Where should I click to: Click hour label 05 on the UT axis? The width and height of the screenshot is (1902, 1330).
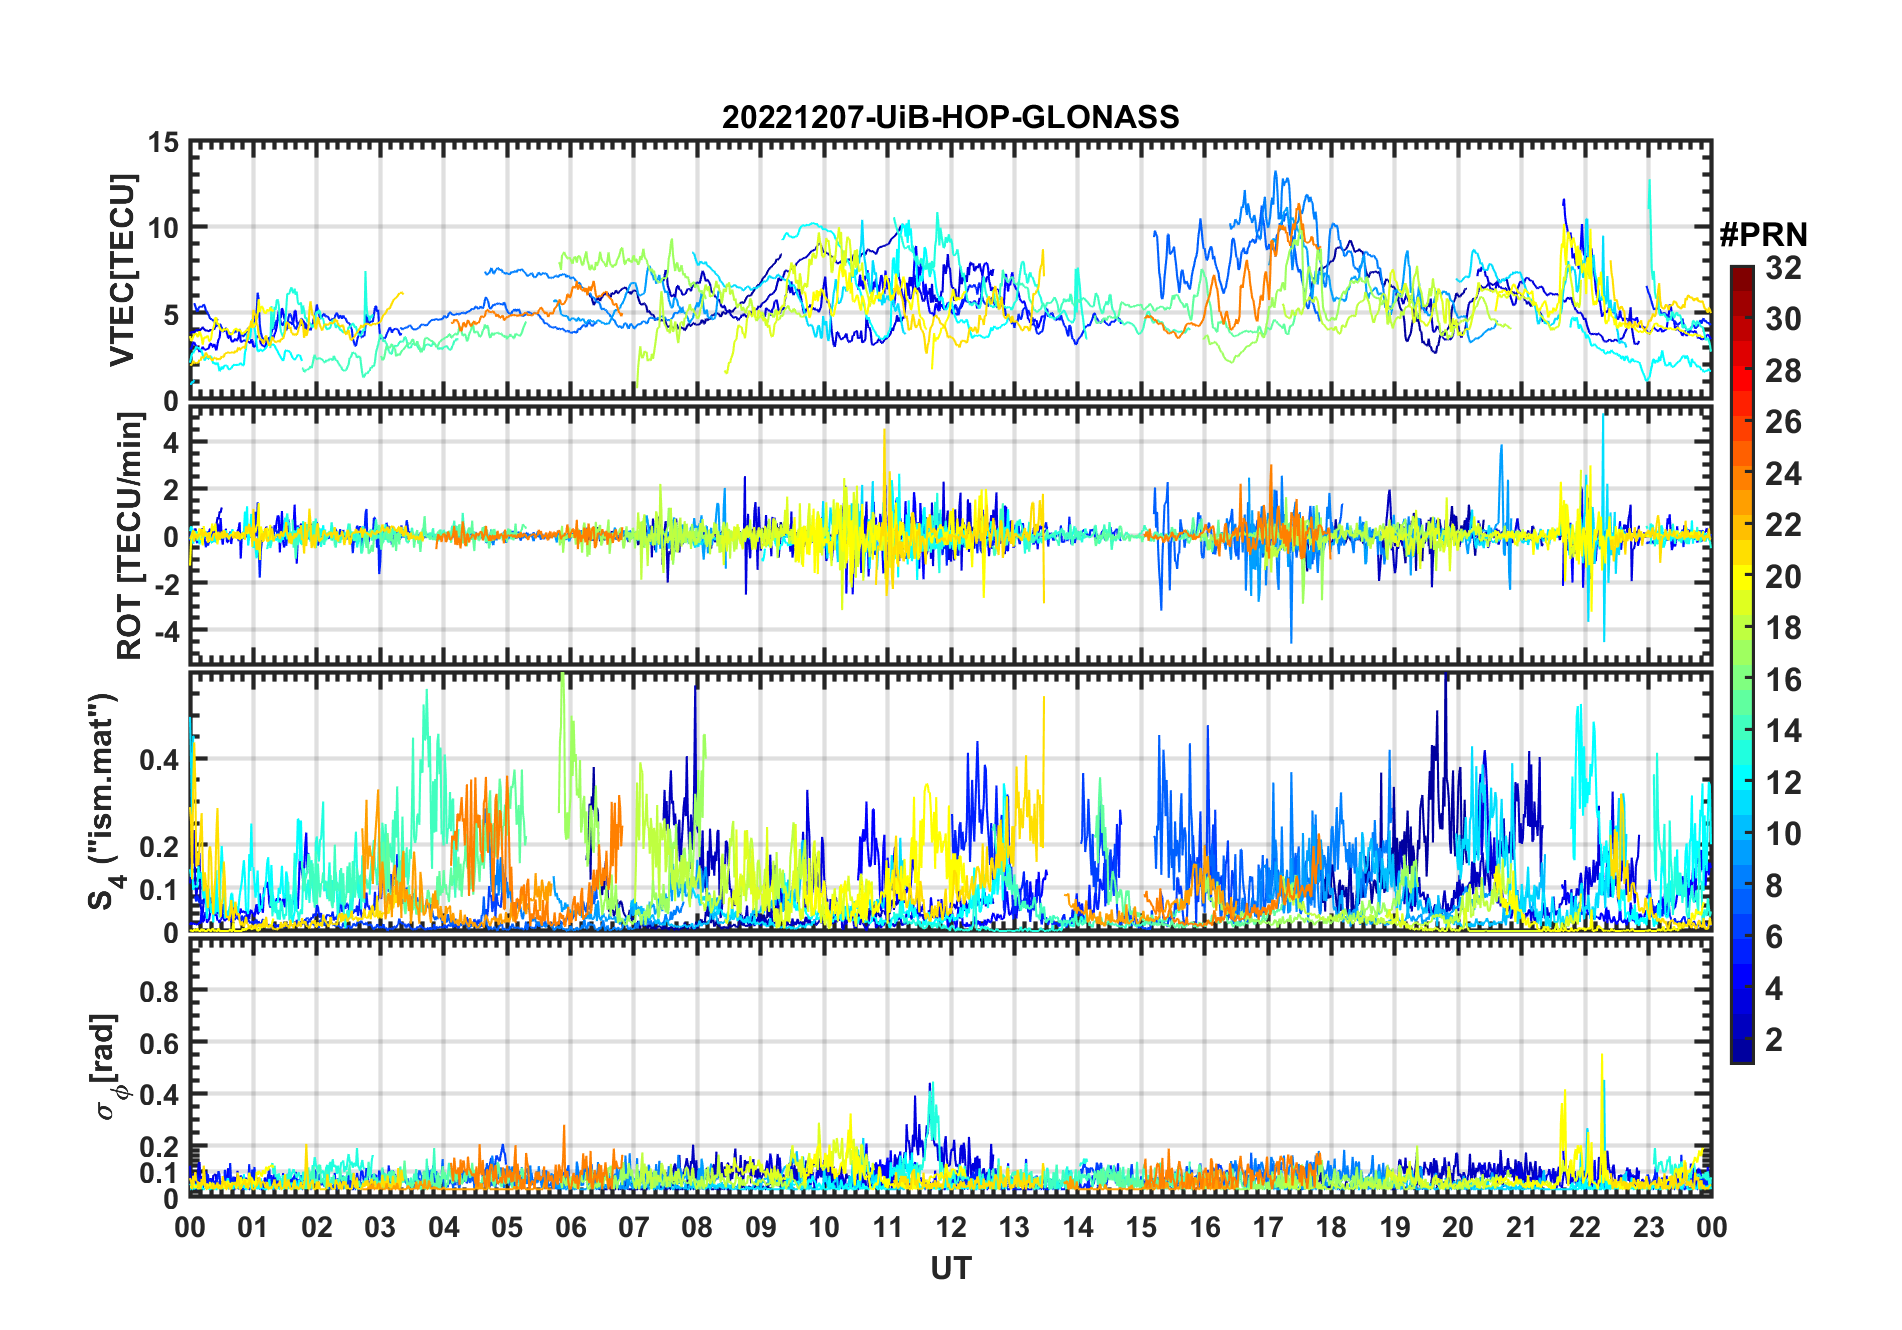[507, 1227]
